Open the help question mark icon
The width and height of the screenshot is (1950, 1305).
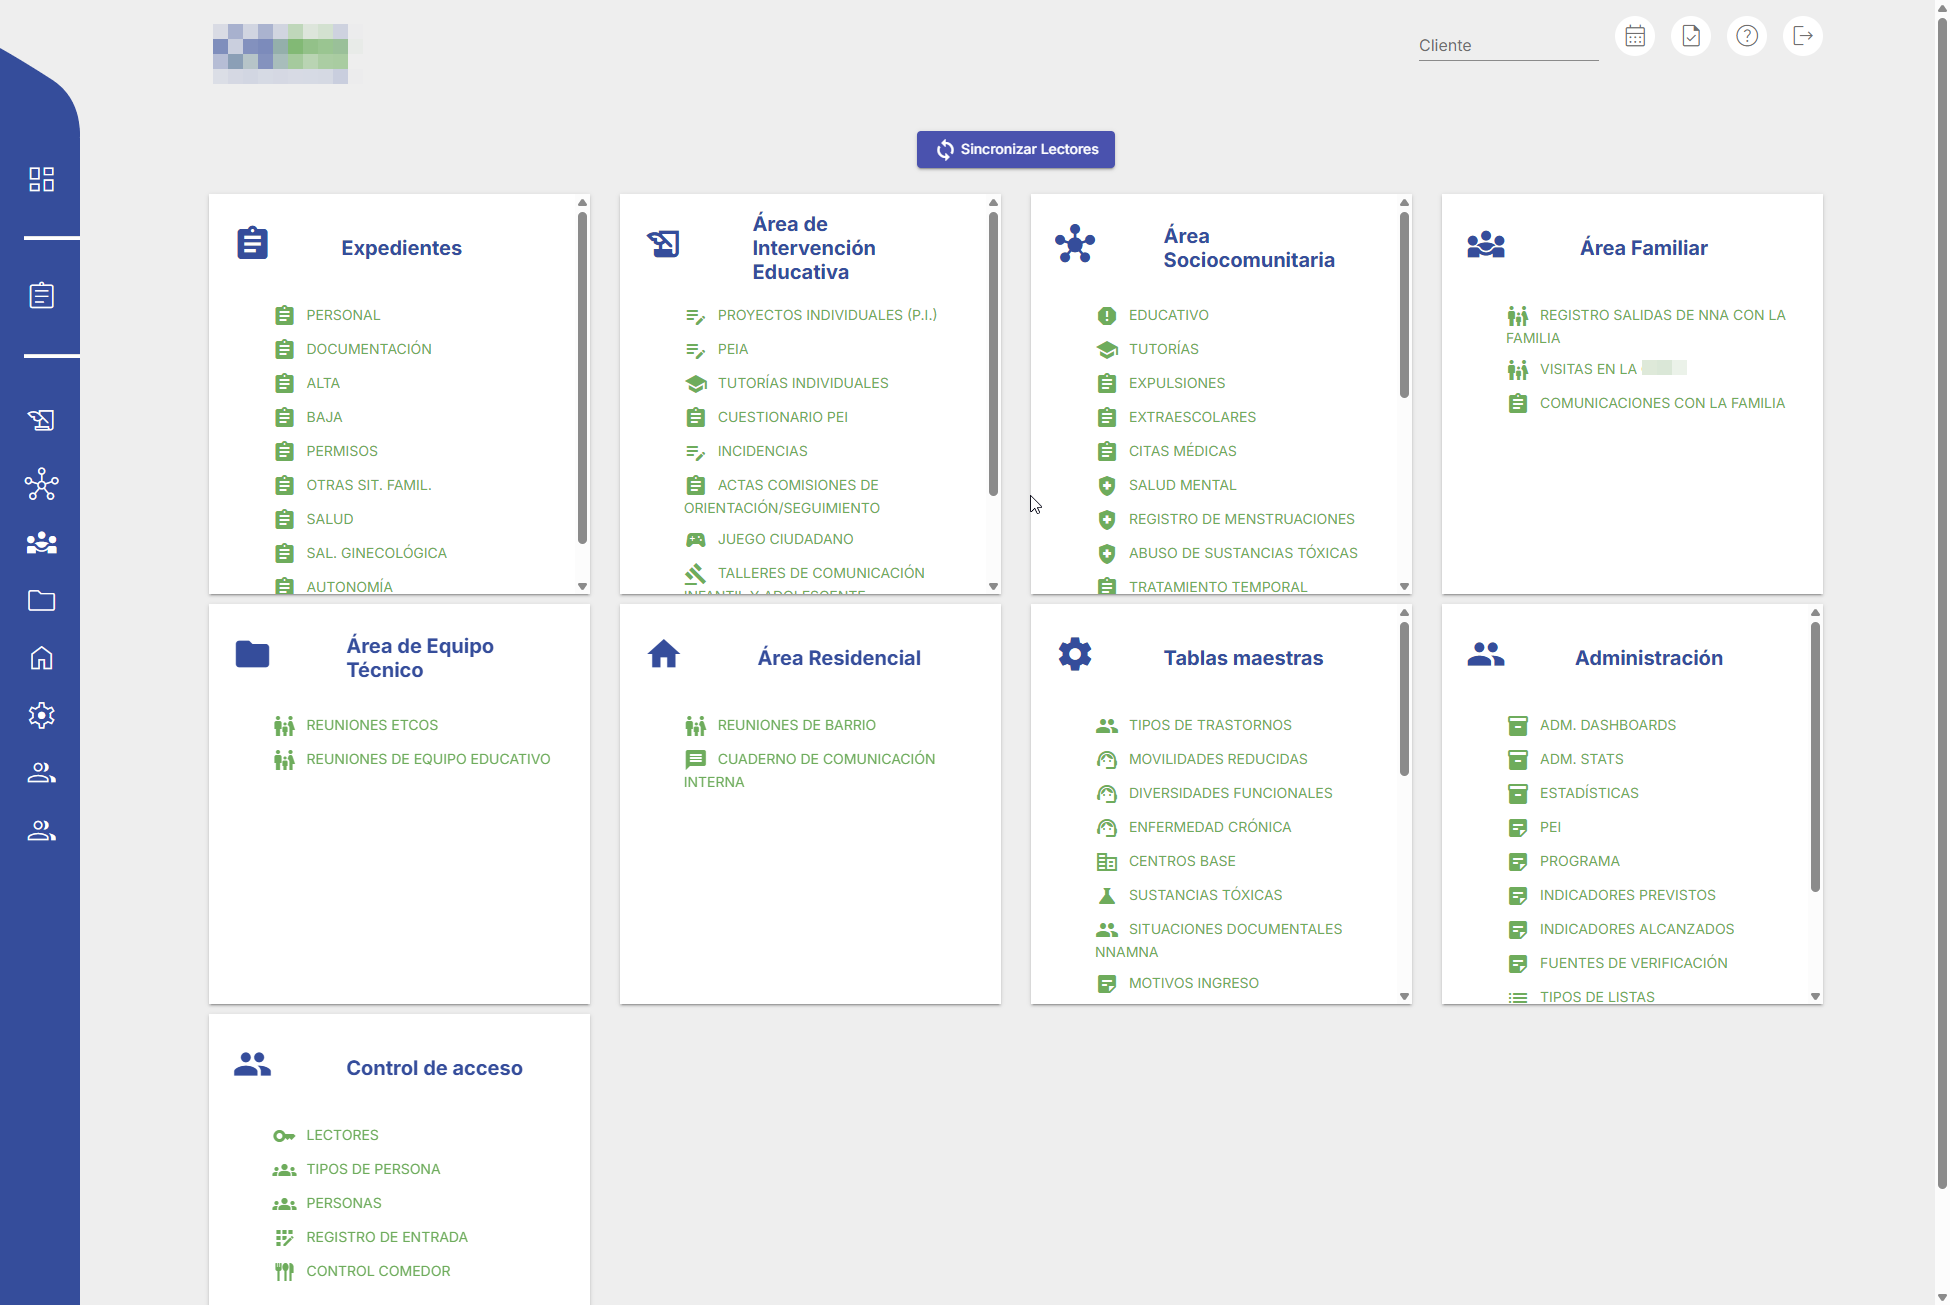(x=1747, y=37)
